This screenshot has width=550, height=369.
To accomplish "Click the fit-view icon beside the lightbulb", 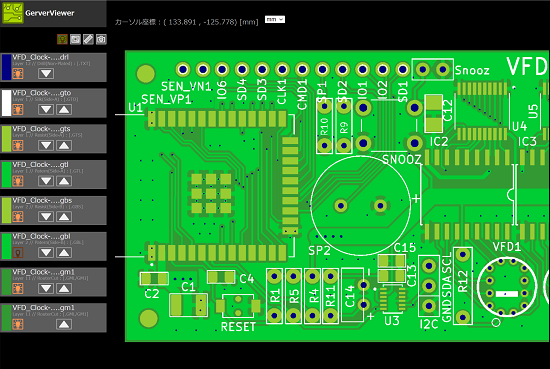I will pos(75,39).
